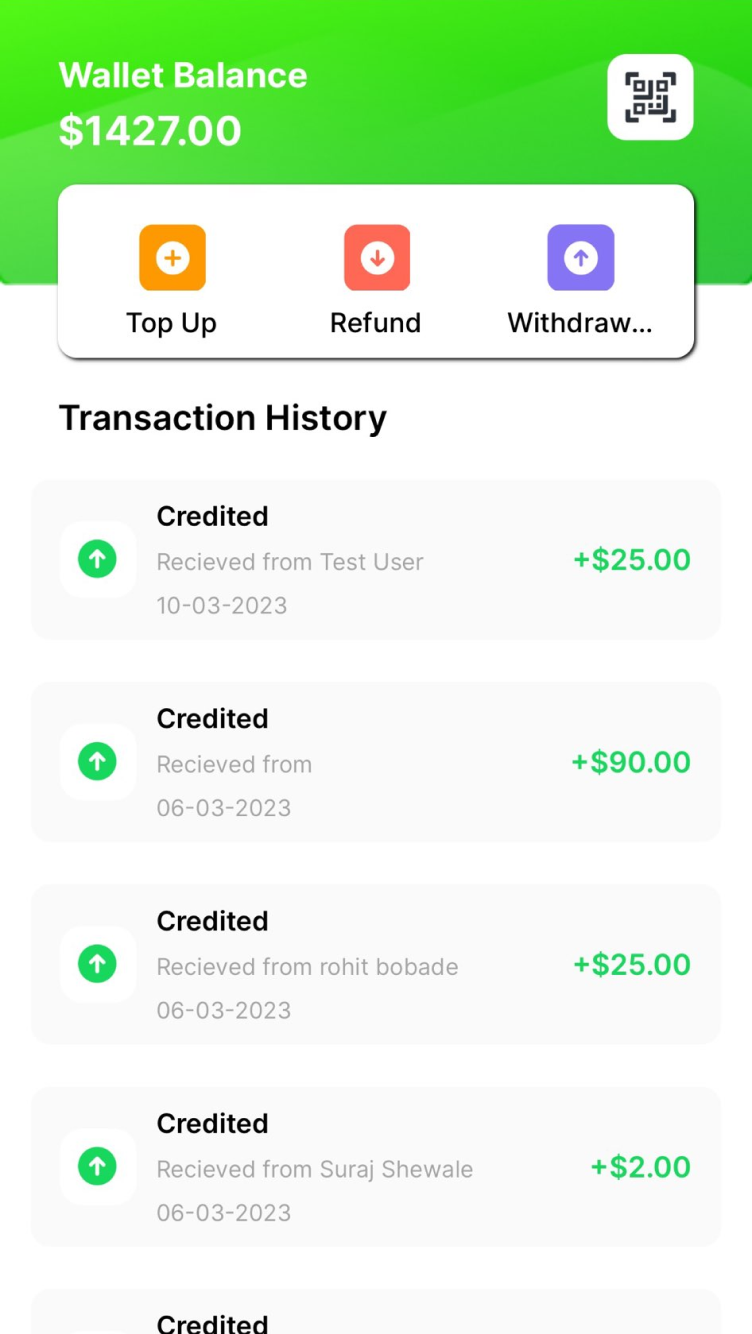752x1334 pixels.
Task: Select 'Recieved from rohit bobade' transaction text
Action: click(x=307, y=967)
